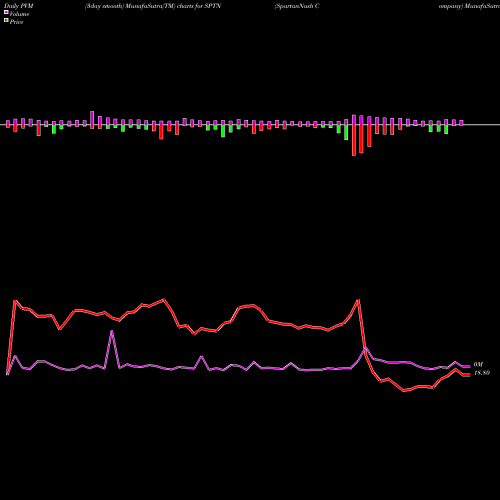
Task: Select the 'Price' legend label
Action: point(16,22)
